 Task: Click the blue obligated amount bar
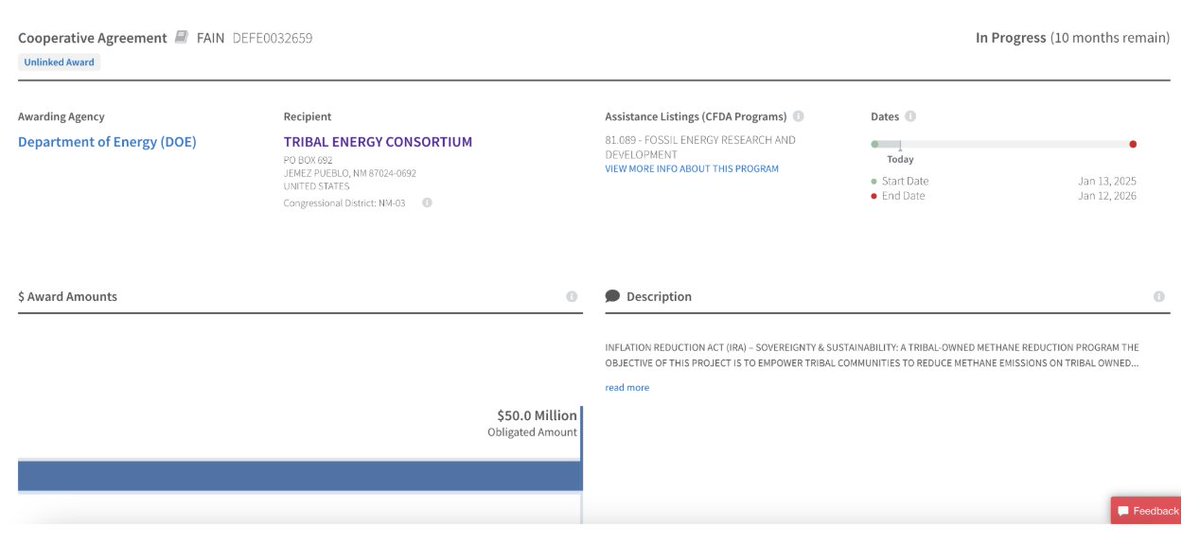[x=300, y=476]
